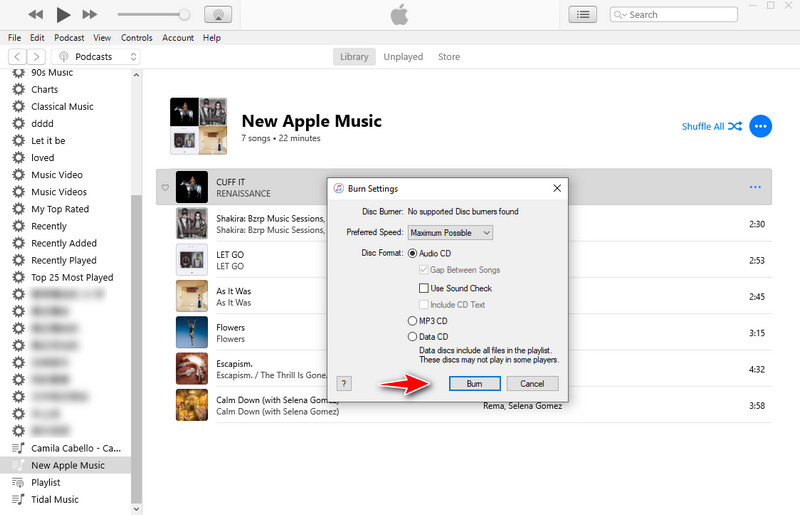
Task: Click the sidebar scroll up arrow
Action: pos(136,75)
